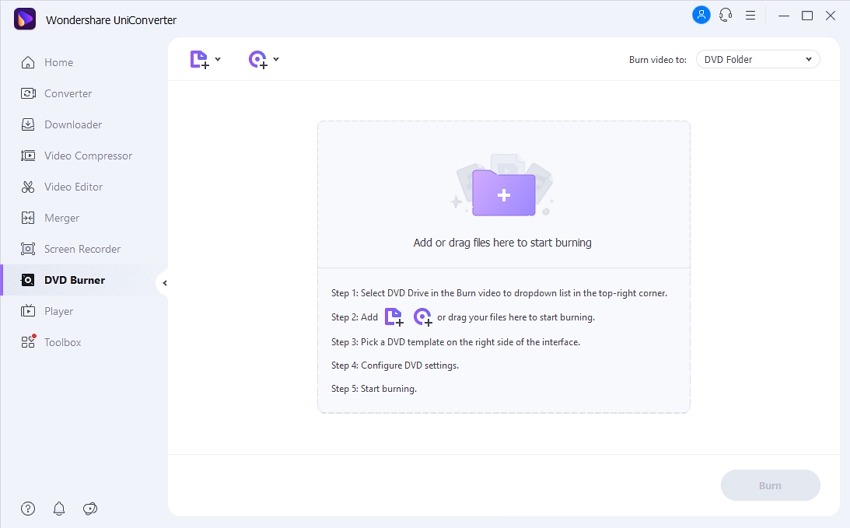850x528 pixels.
Task: Click the Add Files icon in toolbar
Action: click(199, 60)
